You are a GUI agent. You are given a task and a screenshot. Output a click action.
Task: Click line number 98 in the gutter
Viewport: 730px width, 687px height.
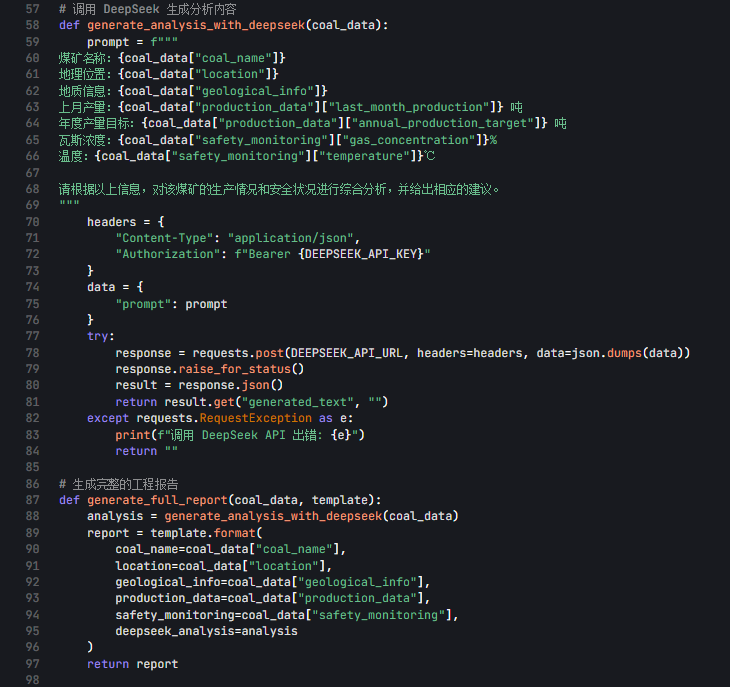(33, 680)
